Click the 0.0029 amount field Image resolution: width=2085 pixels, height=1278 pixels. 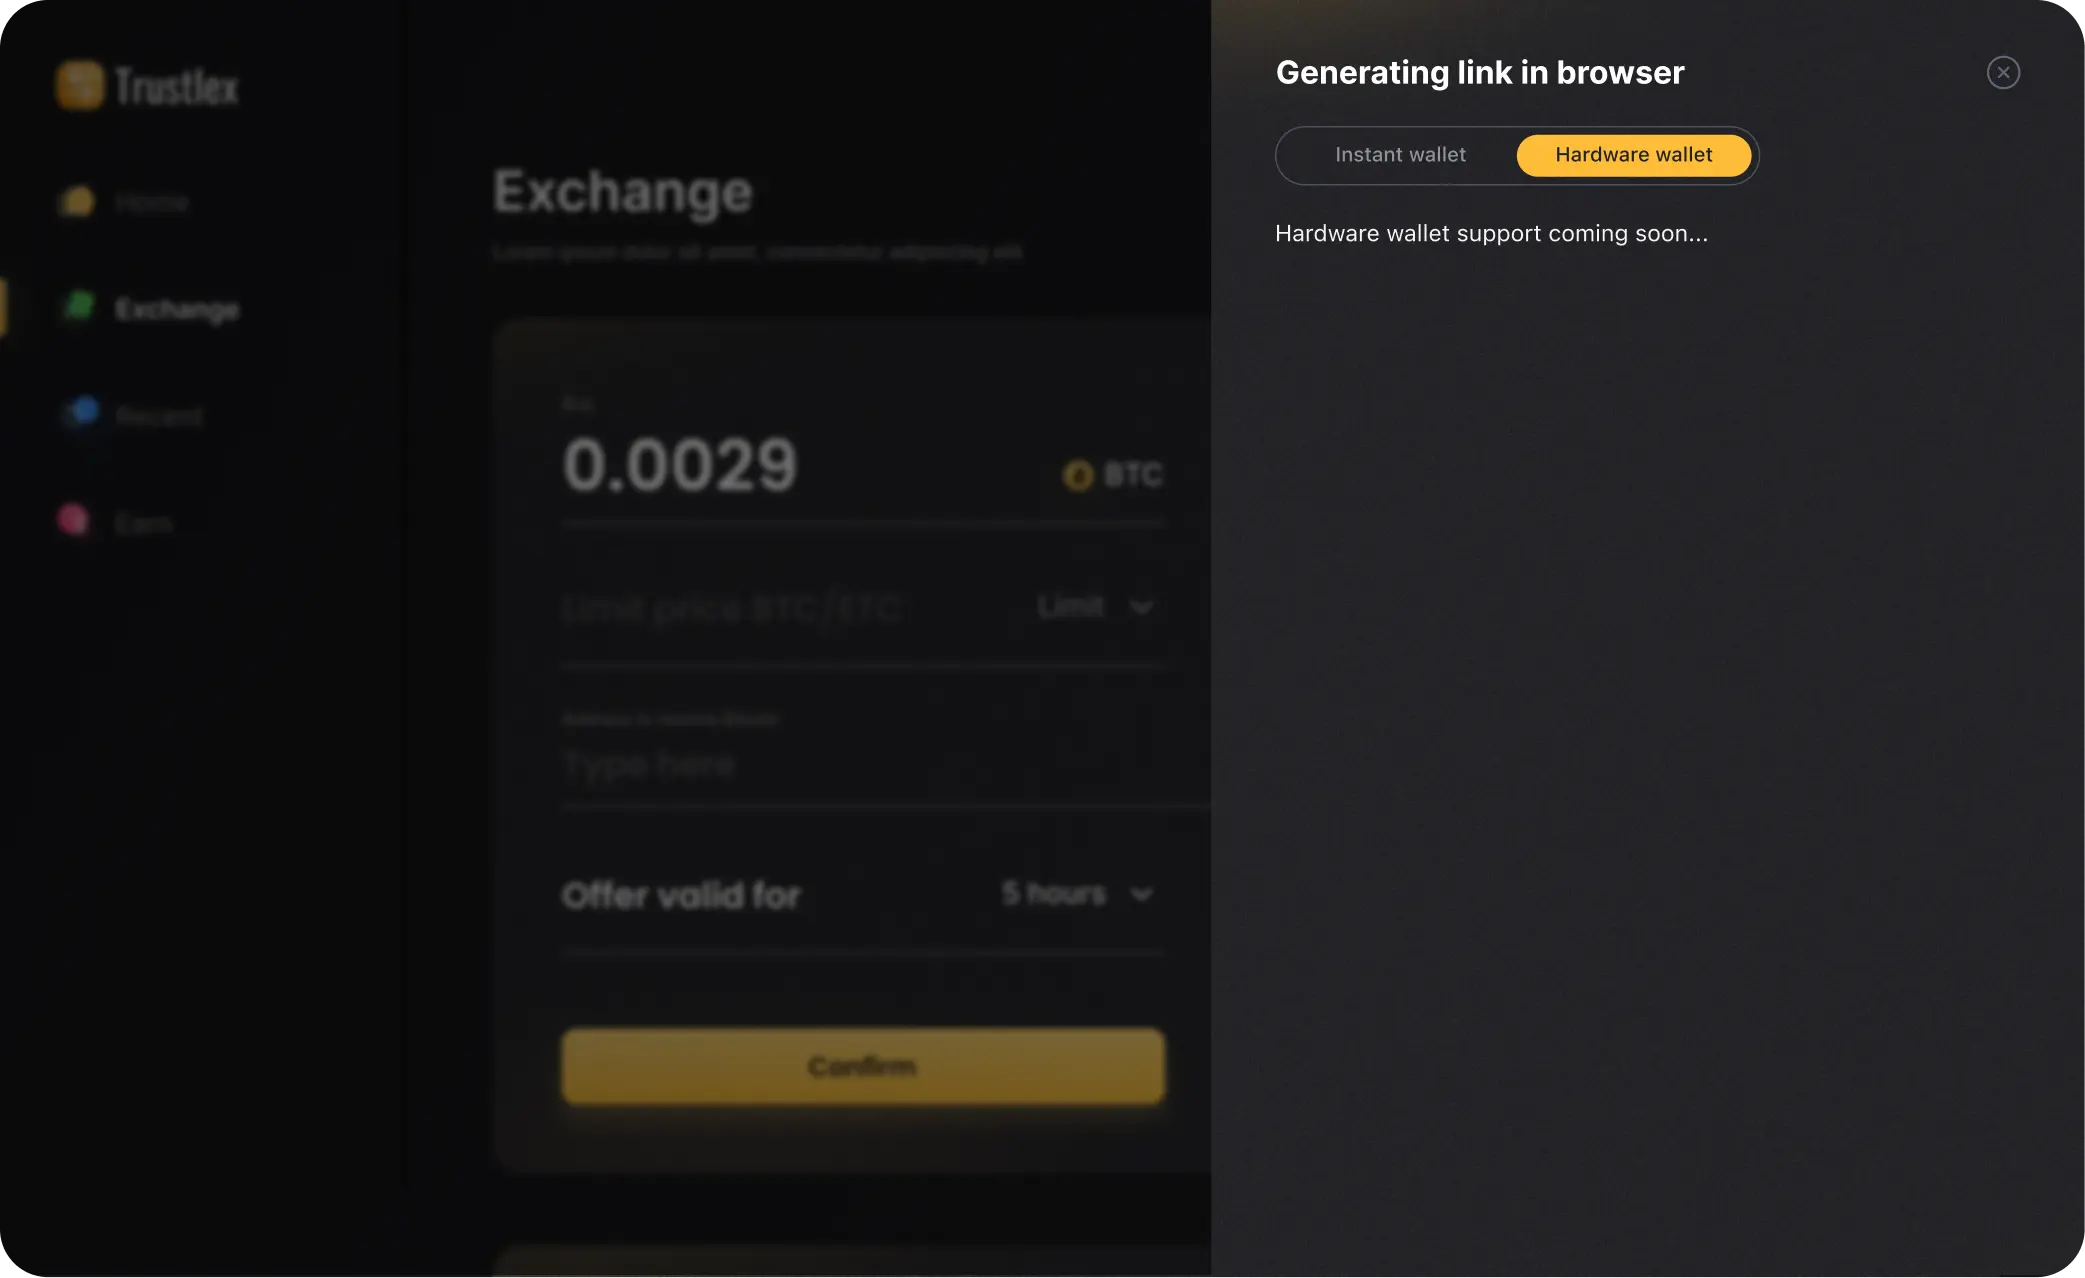(680, 466)
